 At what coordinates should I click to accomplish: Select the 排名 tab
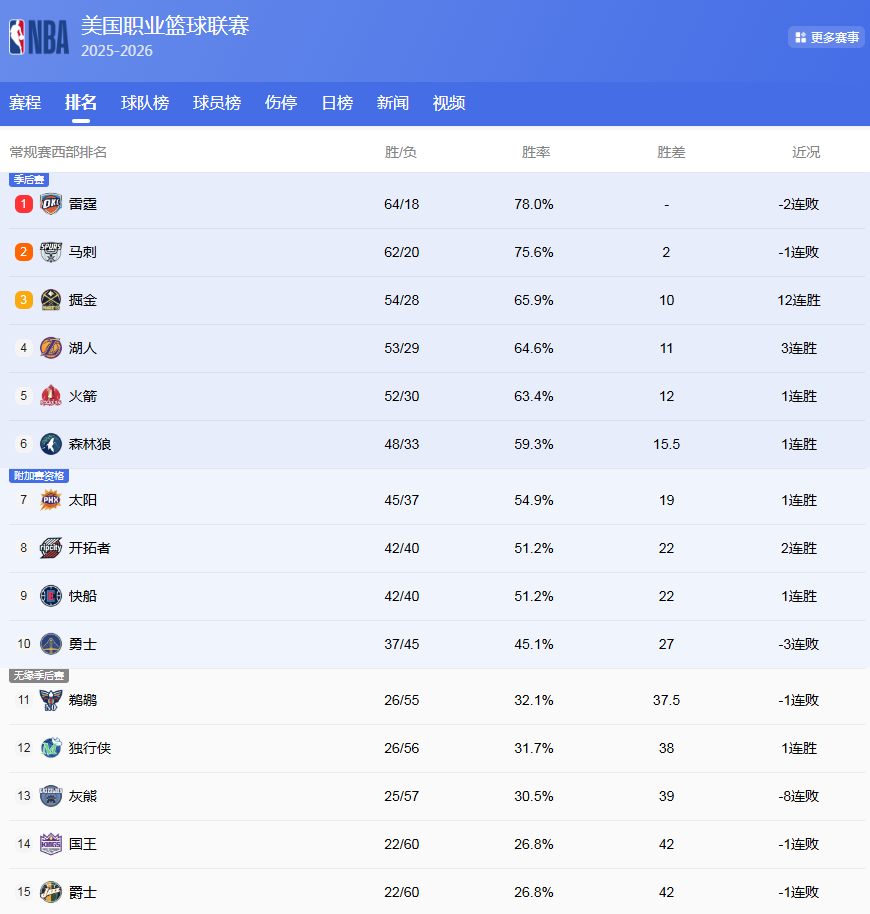point(80,103)
